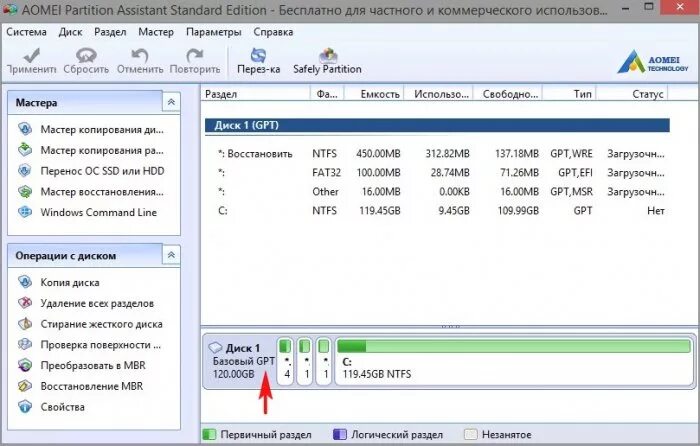Click the GPT,WRE type cell
700x446 pixels.
click(571, 154)
